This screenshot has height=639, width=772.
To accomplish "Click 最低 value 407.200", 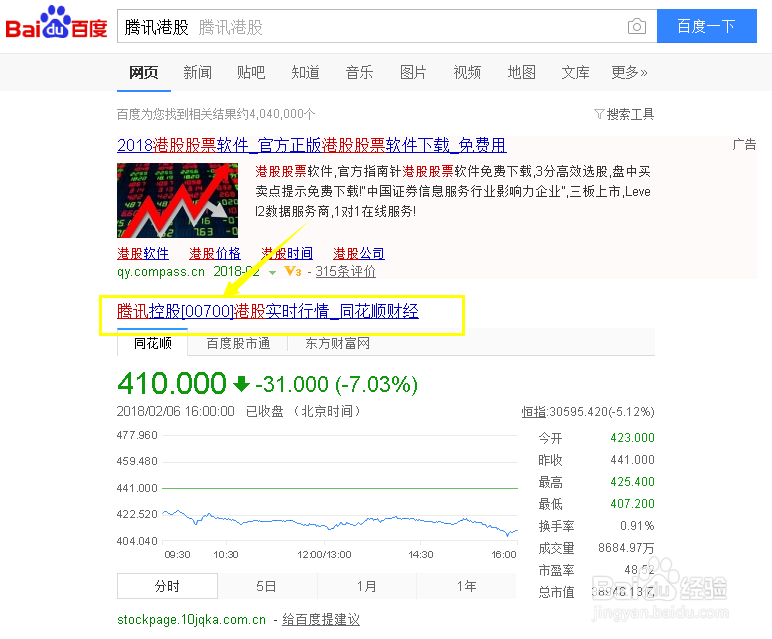I will 632,504.
